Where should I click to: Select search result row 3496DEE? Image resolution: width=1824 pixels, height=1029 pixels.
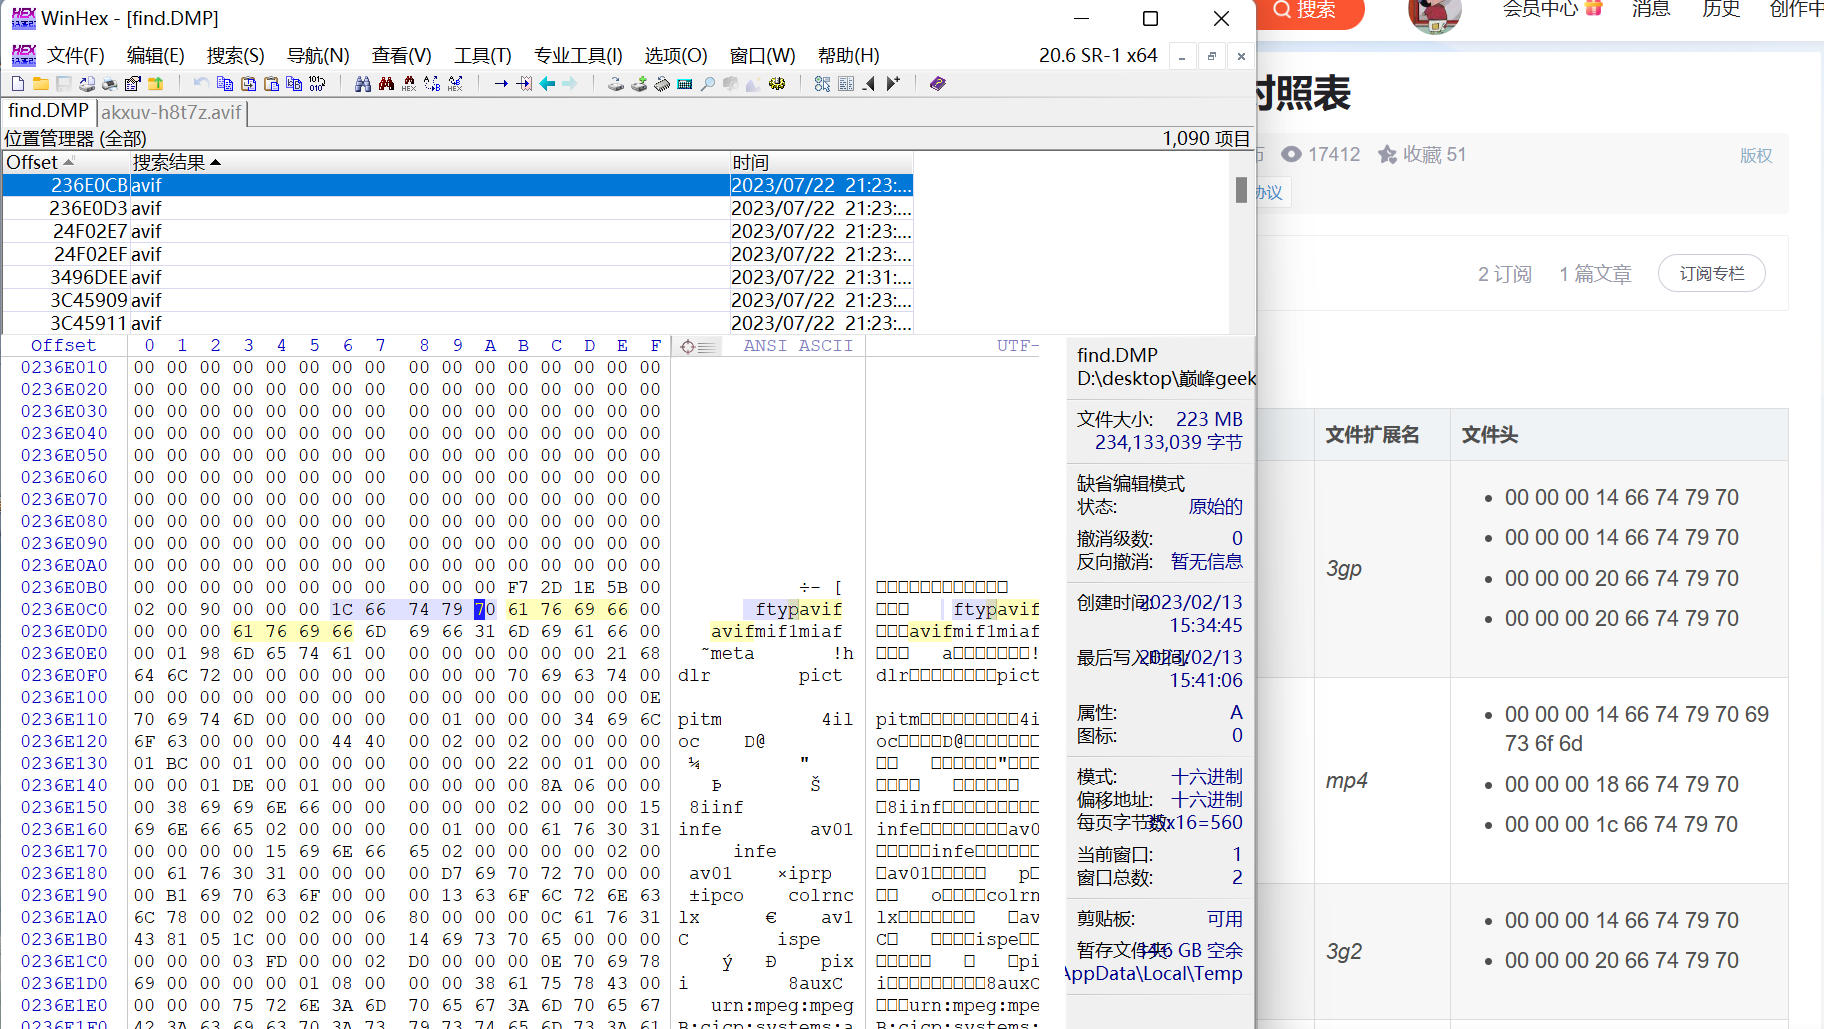pyautogui.click(x=457, y=277)
